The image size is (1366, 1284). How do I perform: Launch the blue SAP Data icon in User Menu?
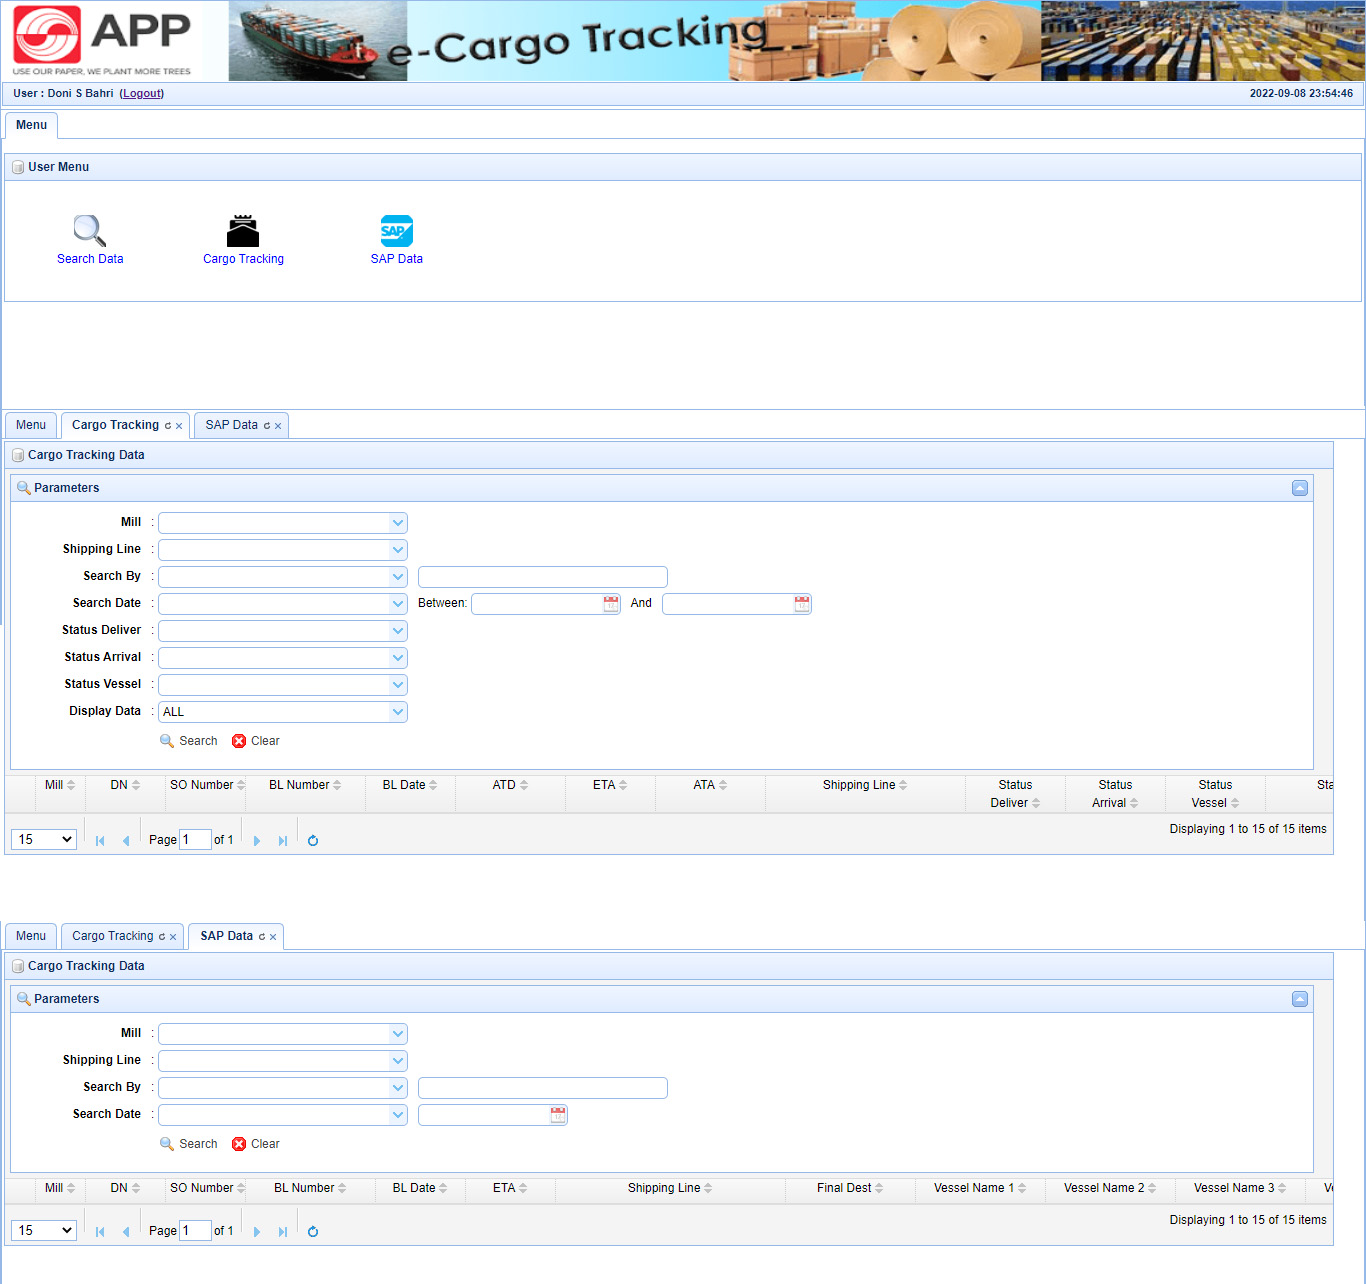click(396, 231)
